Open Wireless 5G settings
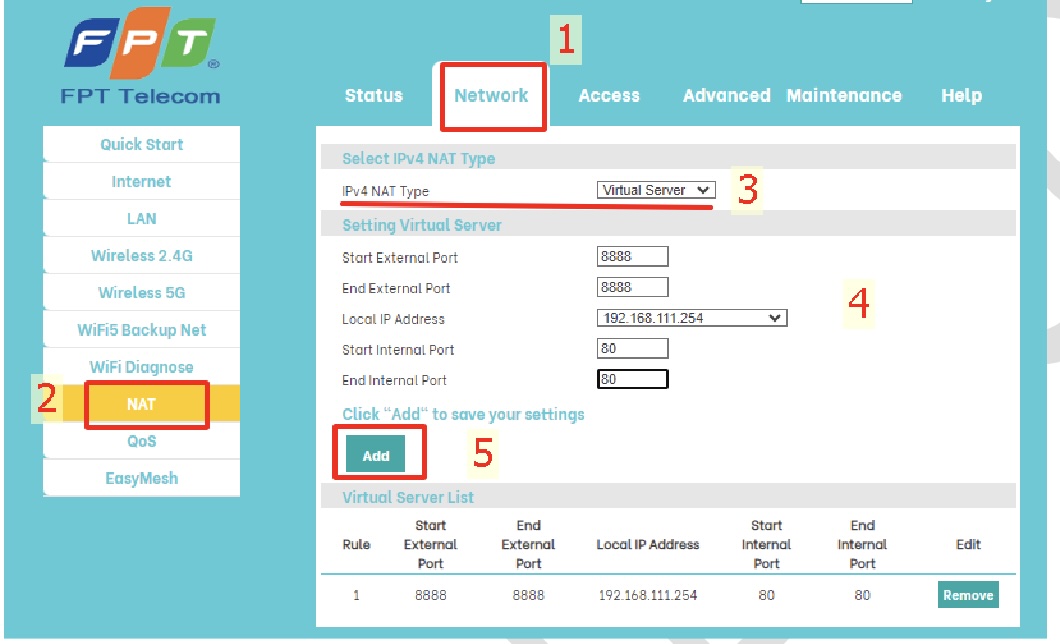The width and height of the screenshot is (1060, 644). click(140, 292)
